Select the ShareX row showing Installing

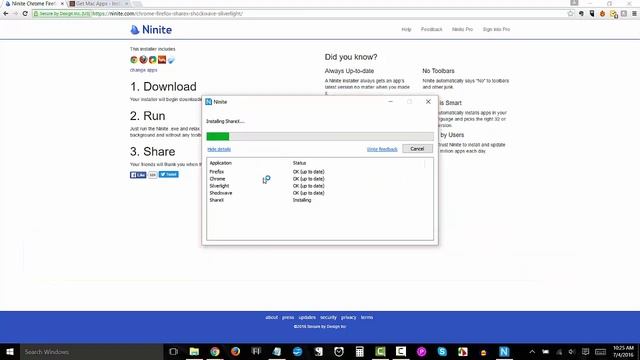[320, 200]
